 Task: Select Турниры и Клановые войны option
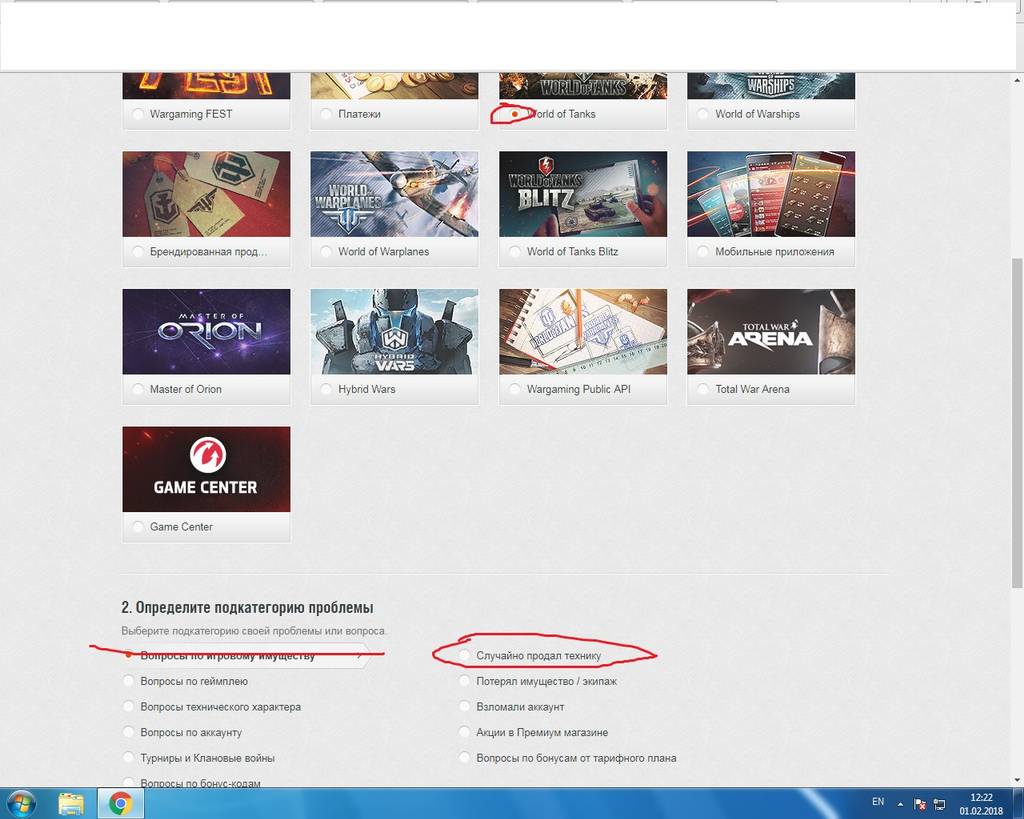click(128, 758)
